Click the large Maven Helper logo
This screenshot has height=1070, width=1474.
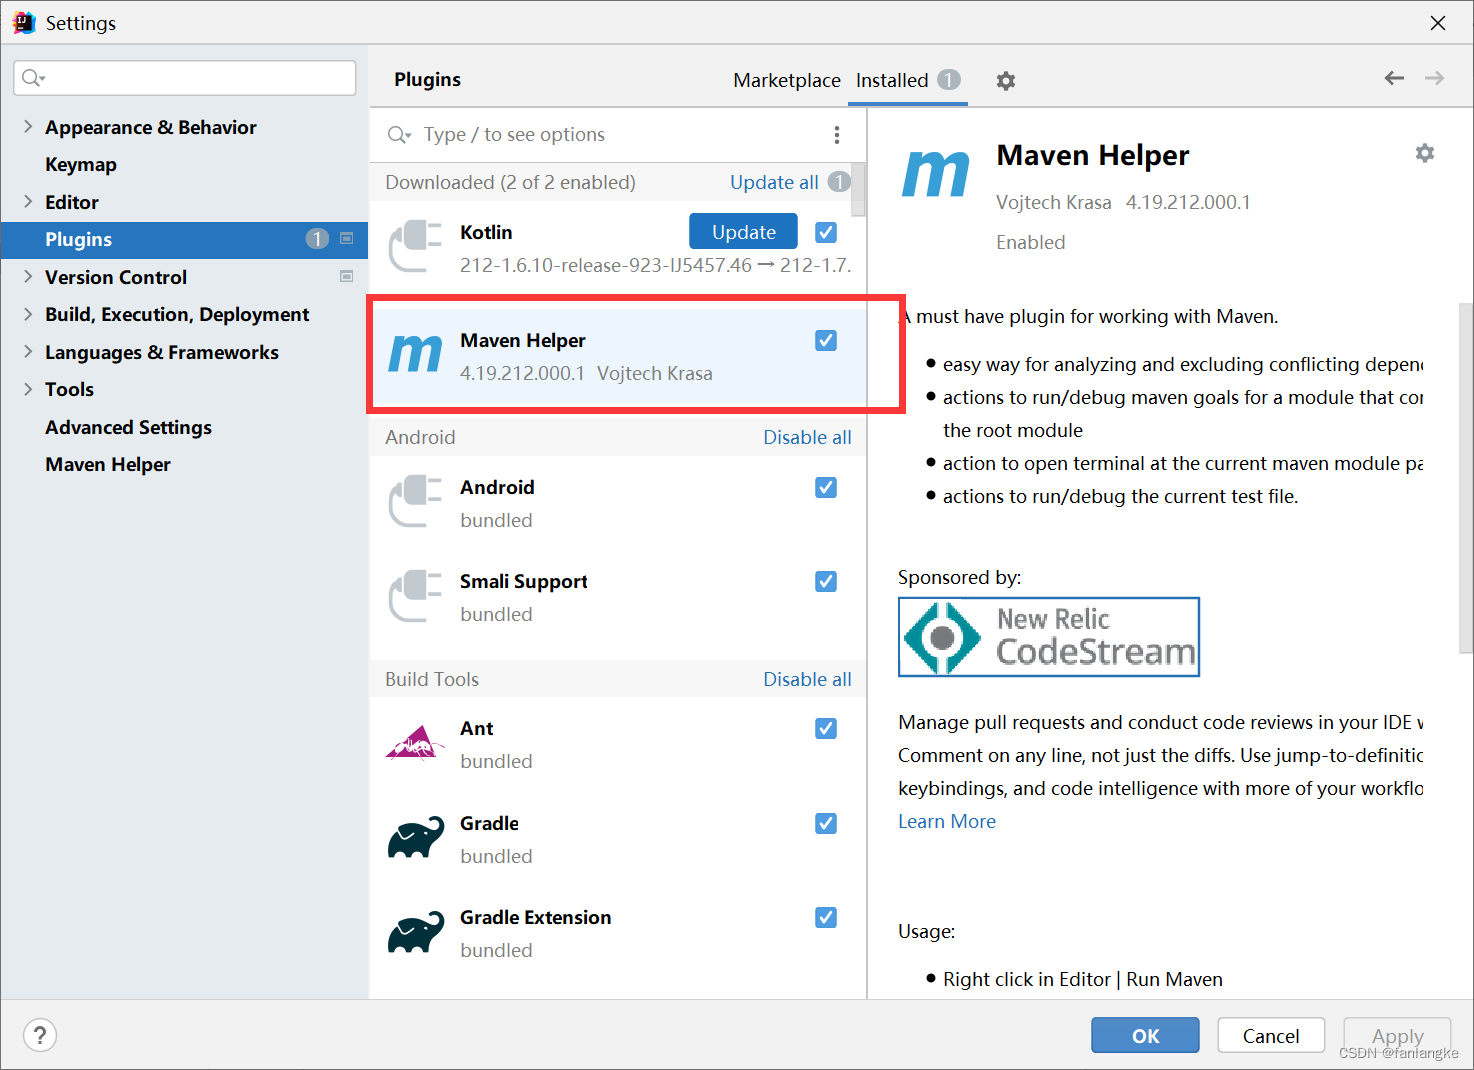pyautogui.click(x=936, y=173)
